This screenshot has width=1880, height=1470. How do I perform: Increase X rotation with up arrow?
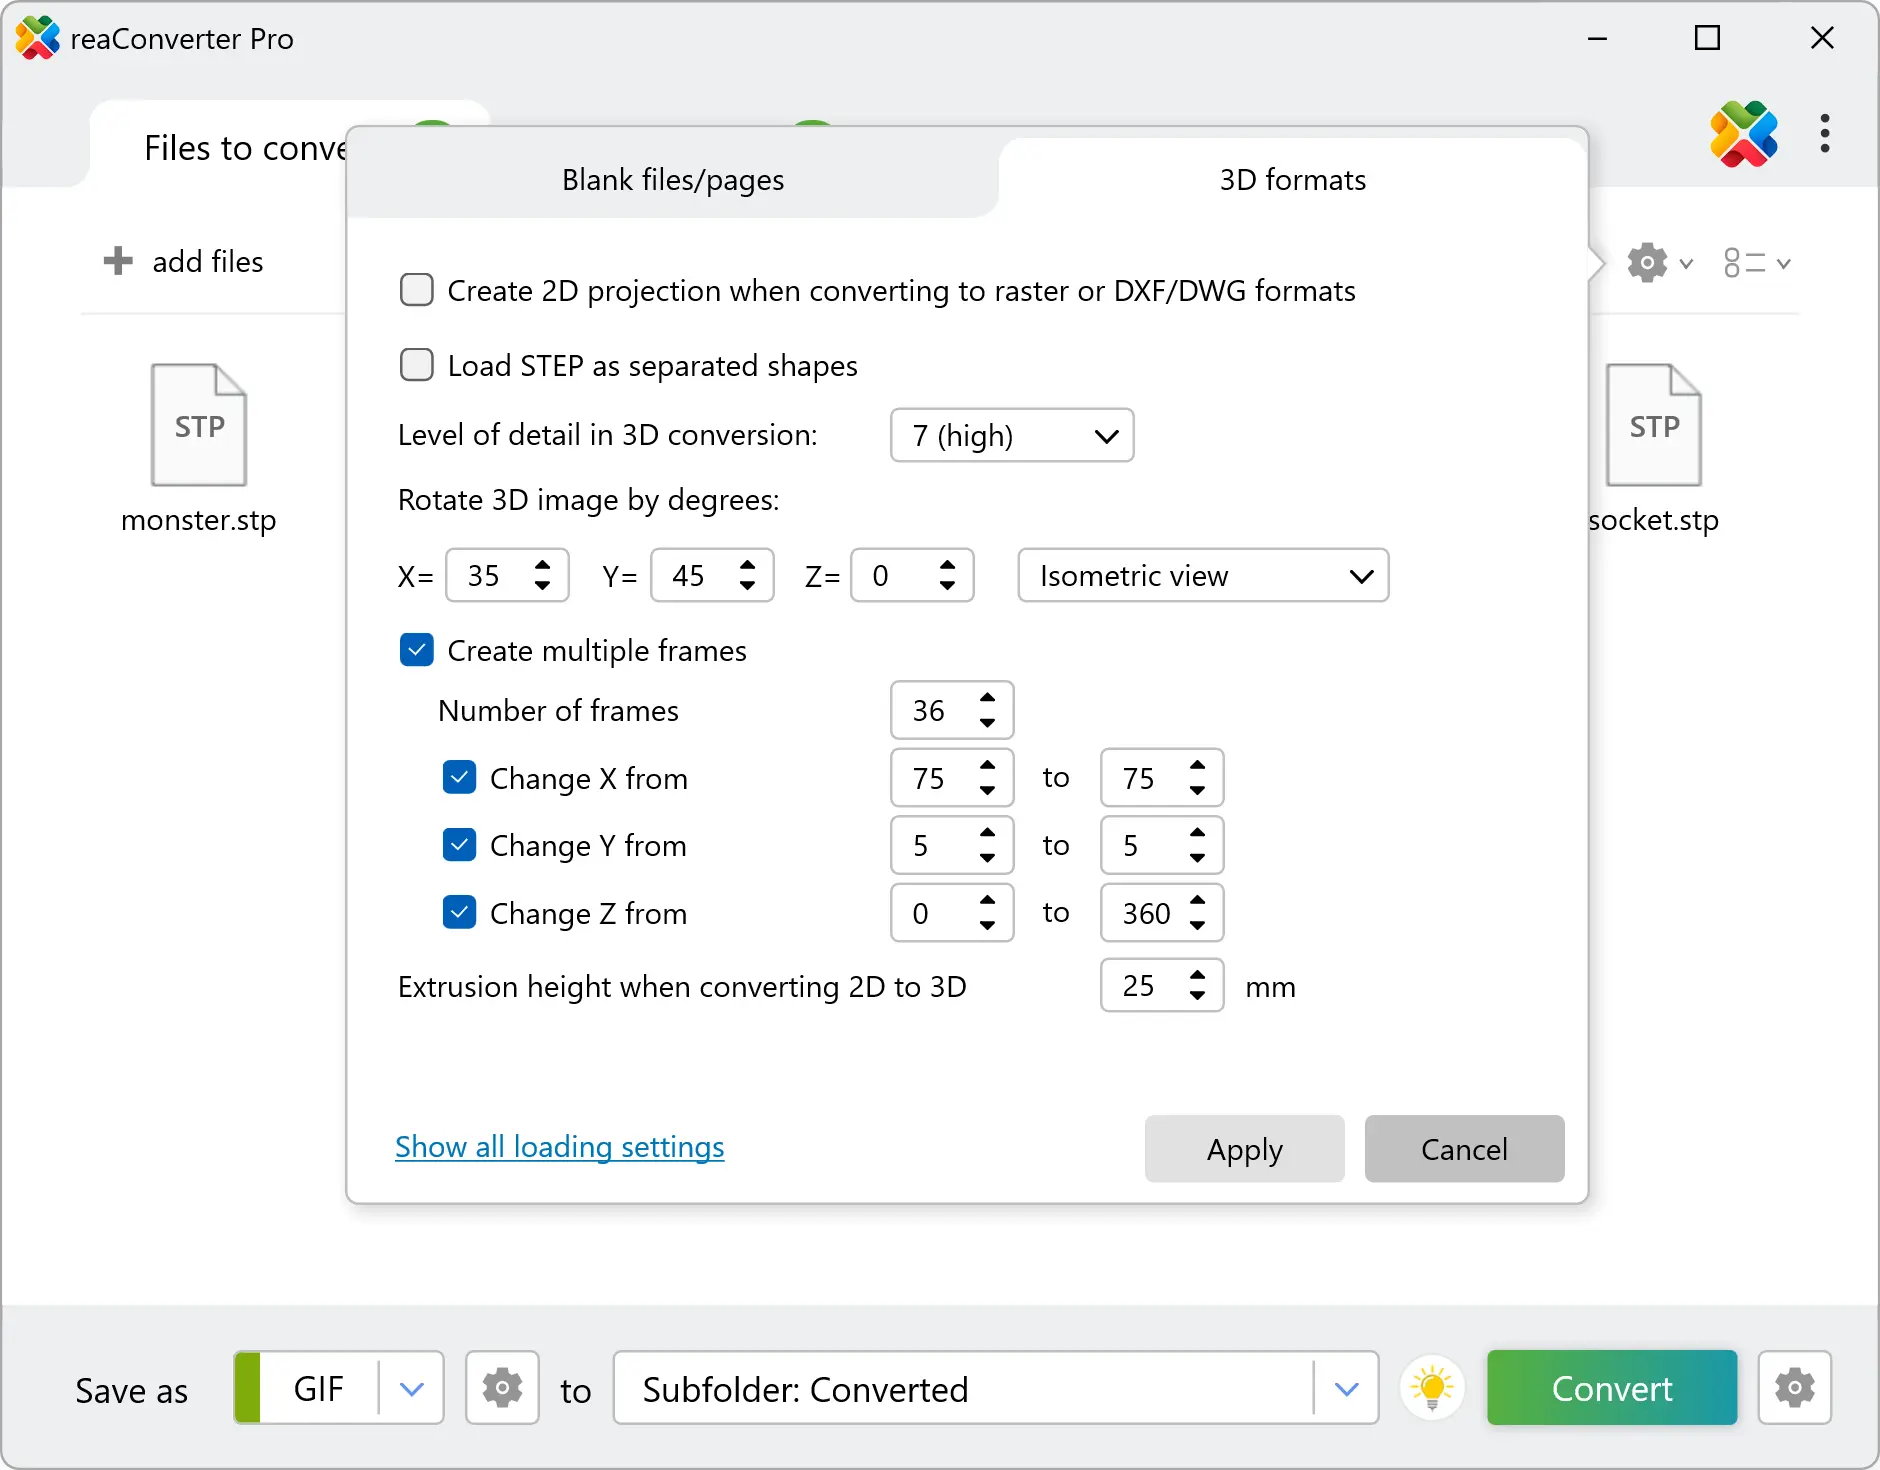point(542,564)
